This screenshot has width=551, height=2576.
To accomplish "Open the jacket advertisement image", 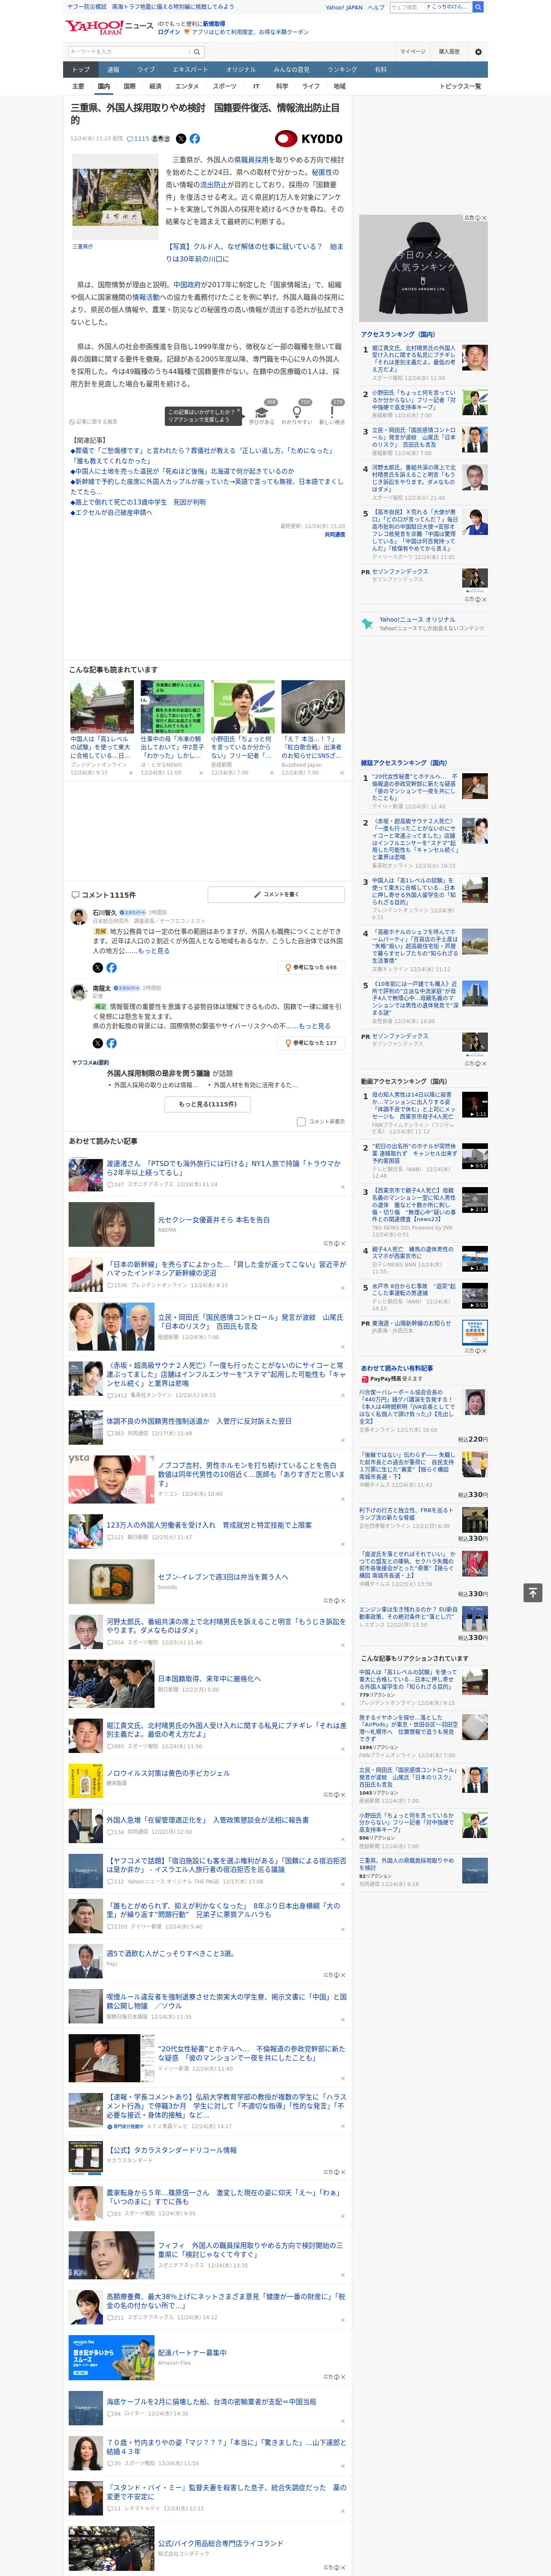I will [423, 268].
